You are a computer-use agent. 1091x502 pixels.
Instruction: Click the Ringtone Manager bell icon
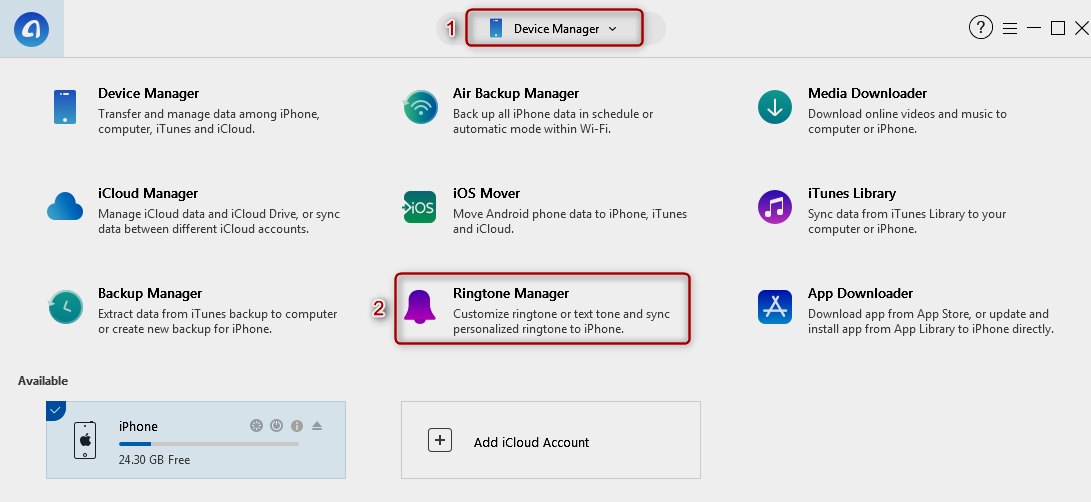[x=420, y=308]
